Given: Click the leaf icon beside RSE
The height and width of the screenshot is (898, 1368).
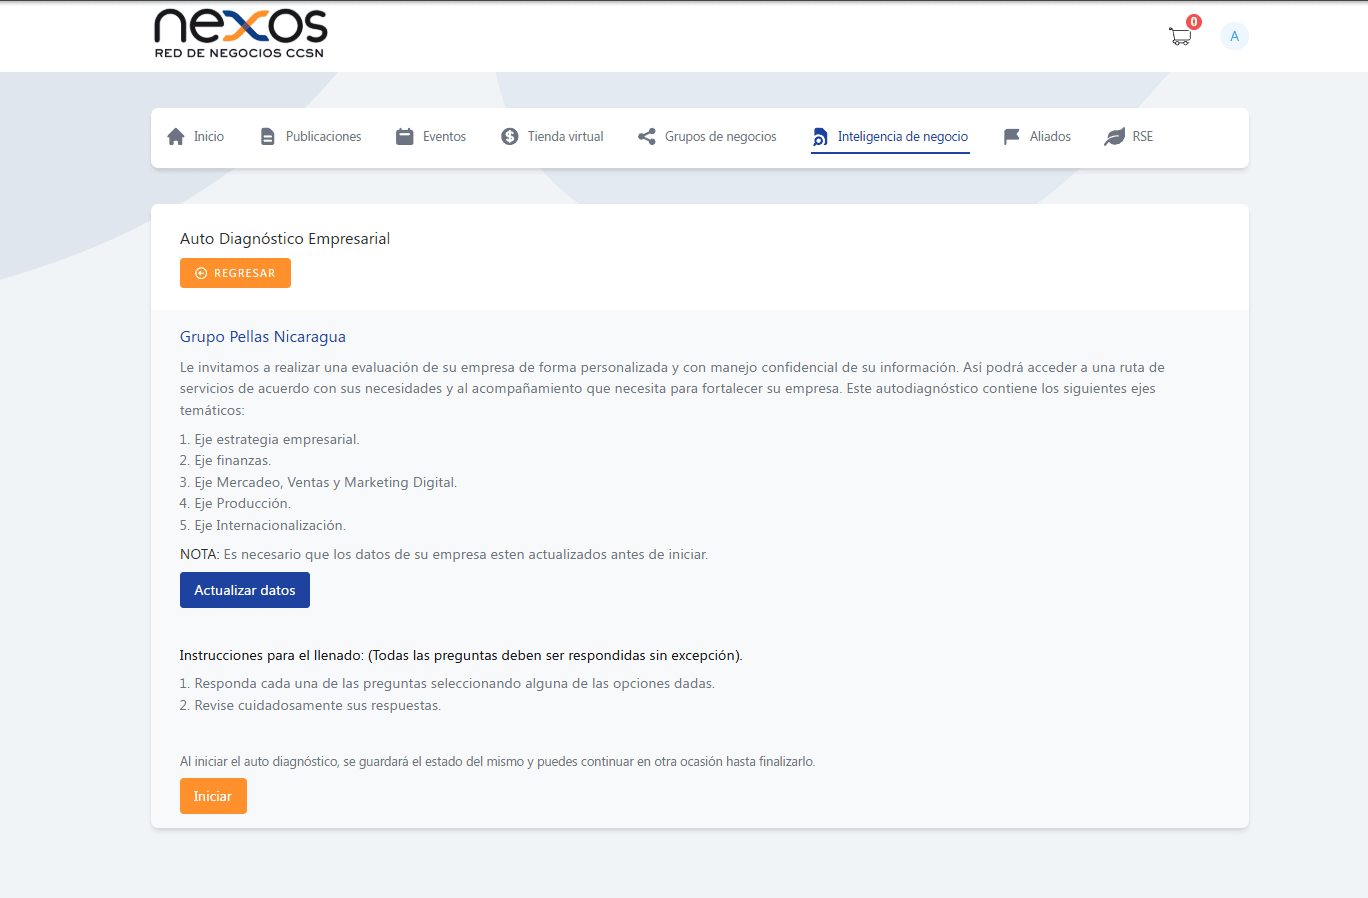Looking at the screenshot, I should [1114, 136].
